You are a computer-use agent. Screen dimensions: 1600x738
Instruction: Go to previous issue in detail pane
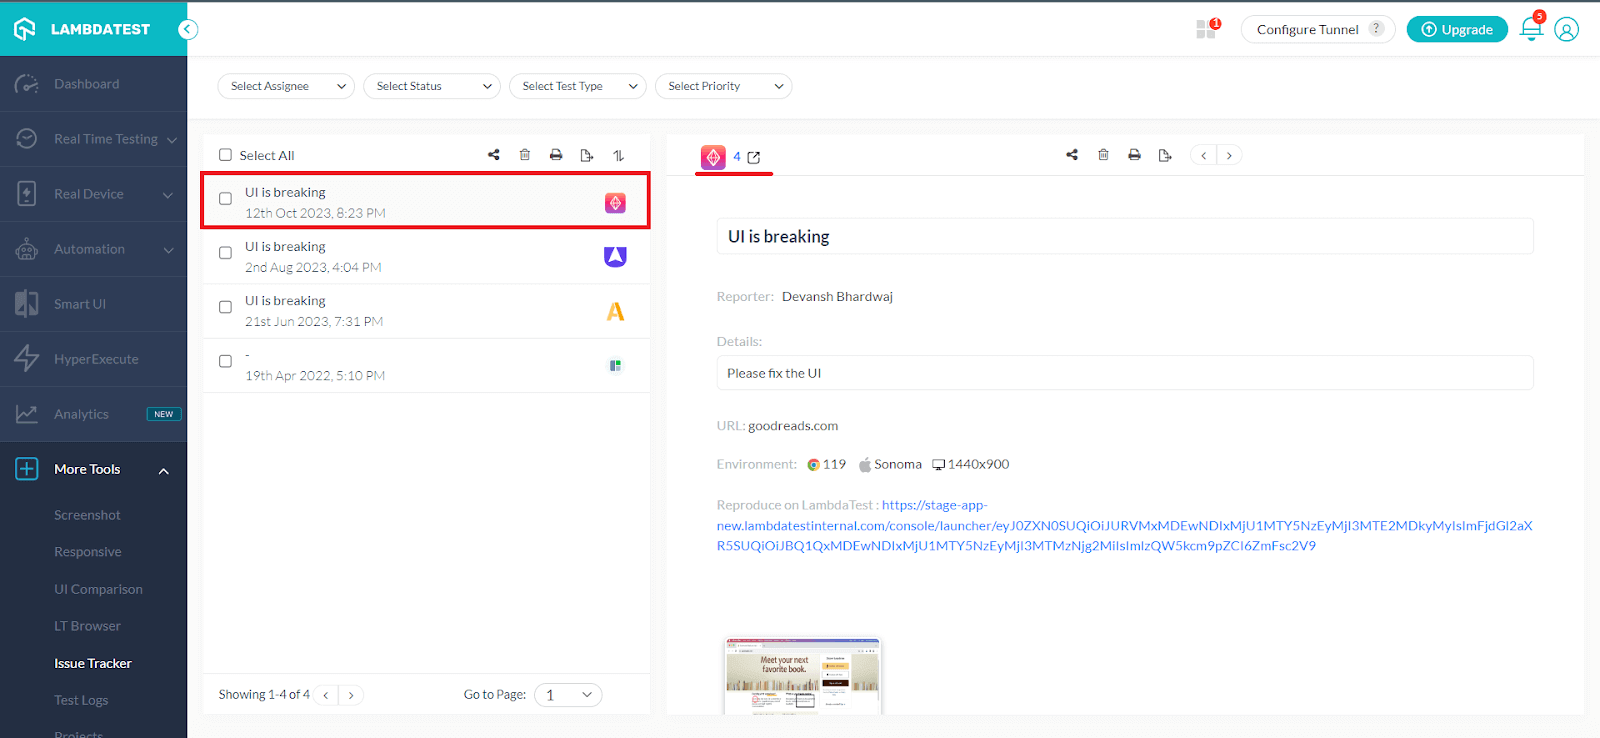[1203, 155]
